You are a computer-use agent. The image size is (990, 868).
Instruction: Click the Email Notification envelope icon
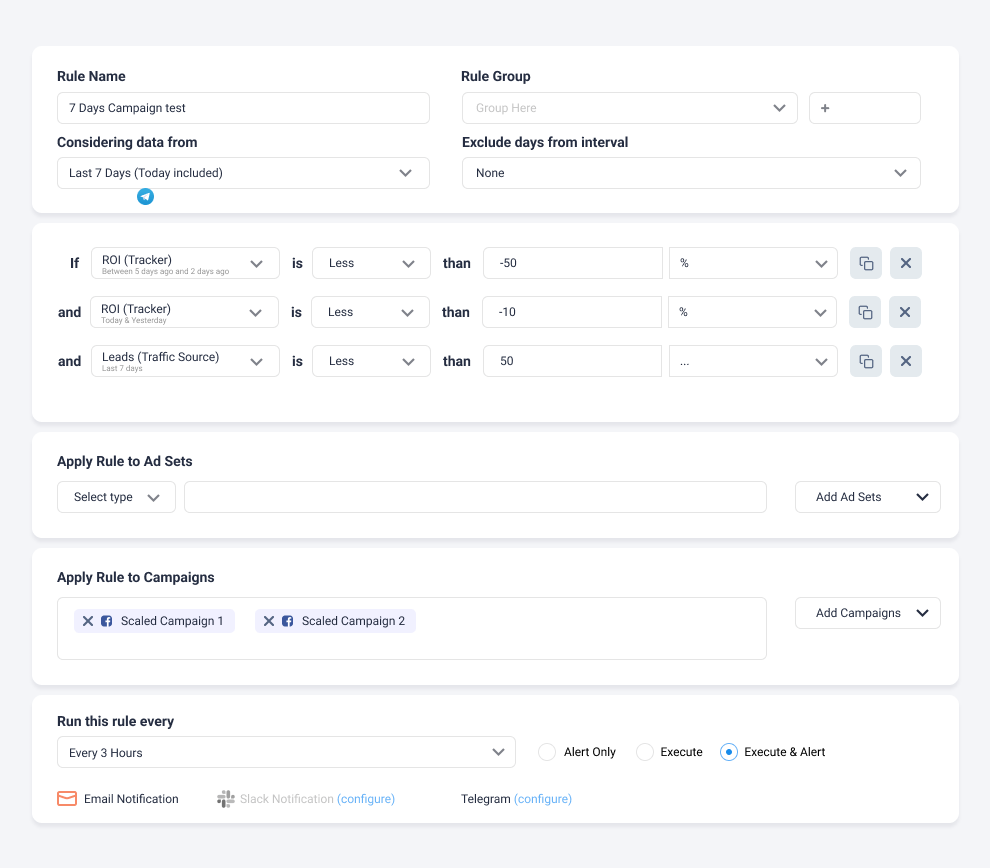click(67, 799)
